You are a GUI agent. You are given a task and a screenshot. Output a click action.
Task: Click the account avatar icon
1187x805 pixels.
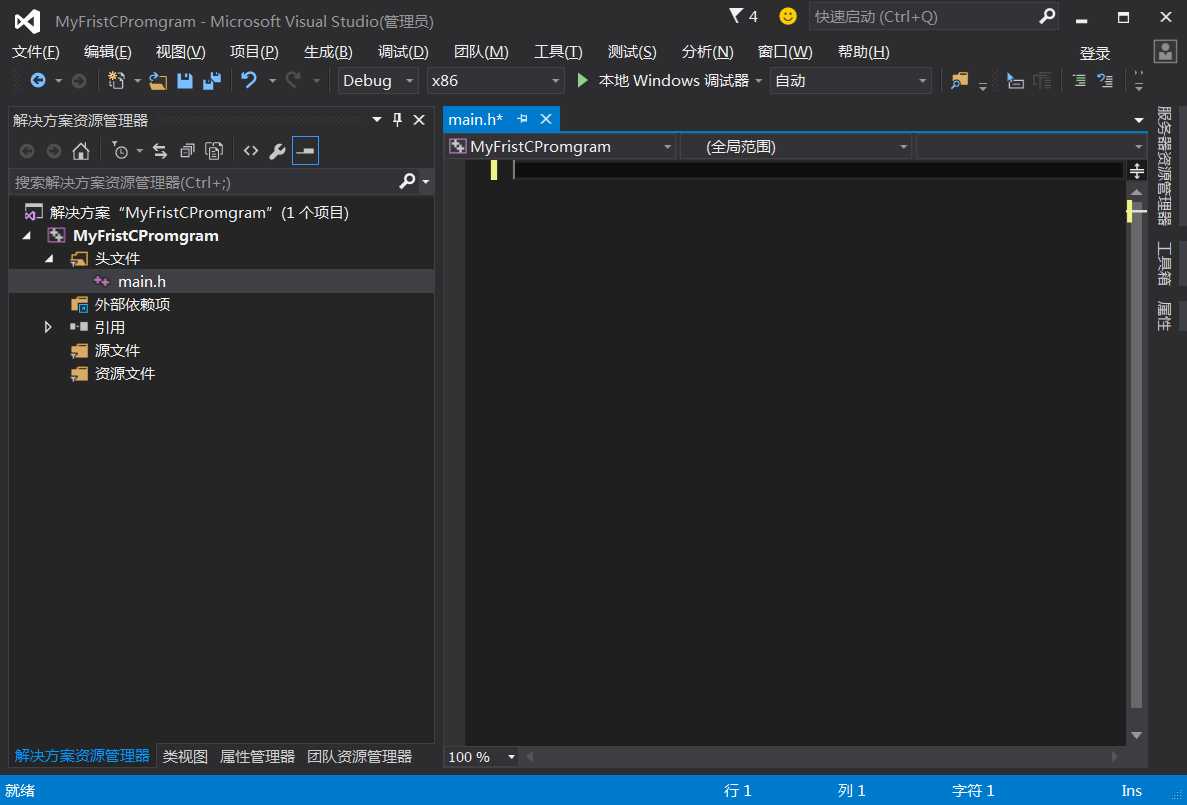click(1165, 51)
